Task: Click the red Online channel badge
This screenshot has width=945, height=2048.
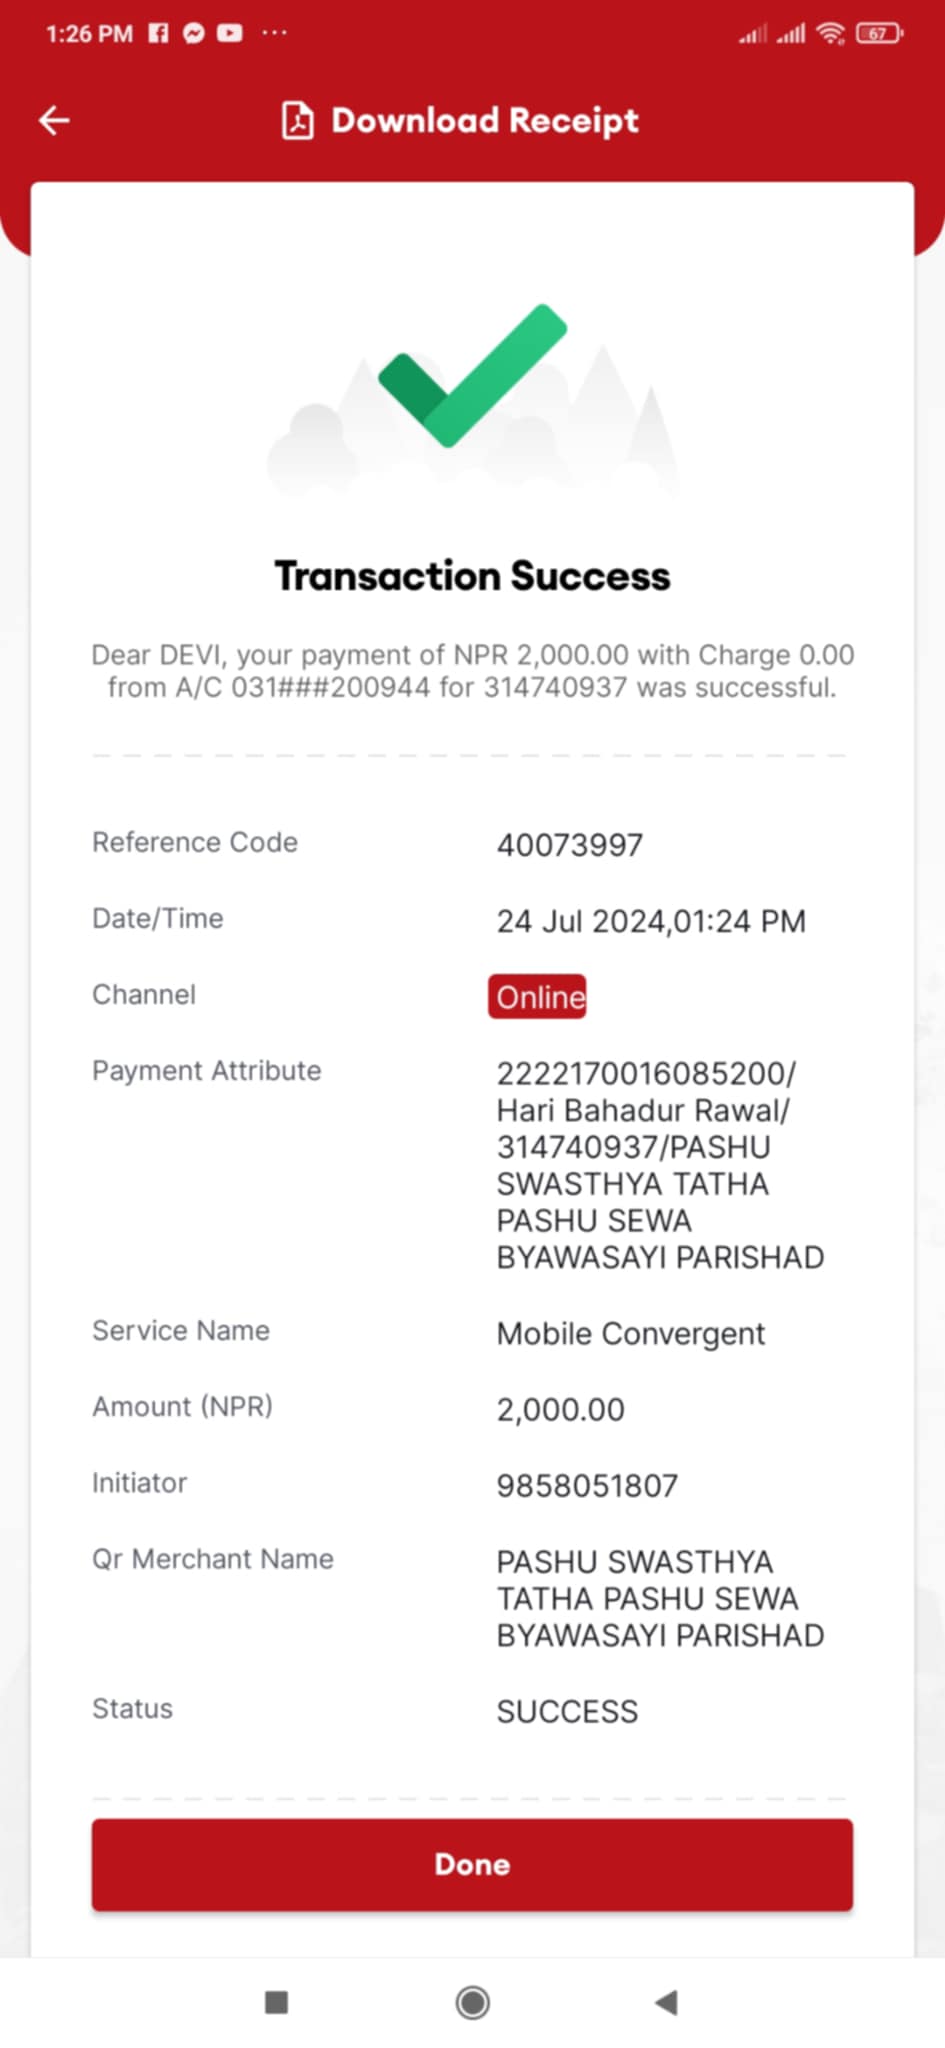Action: [537, 997]
